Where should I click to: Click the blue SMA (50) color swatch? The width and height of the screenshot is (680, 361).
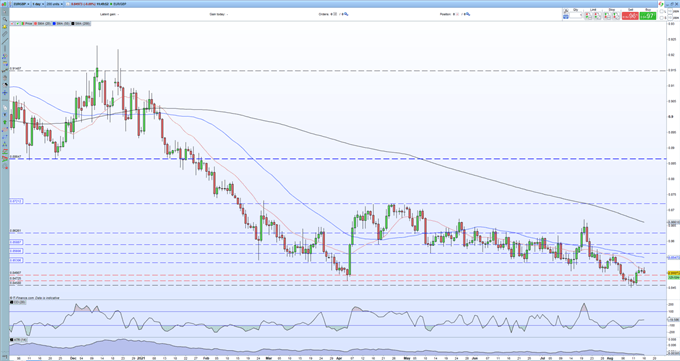pos(54,23)
